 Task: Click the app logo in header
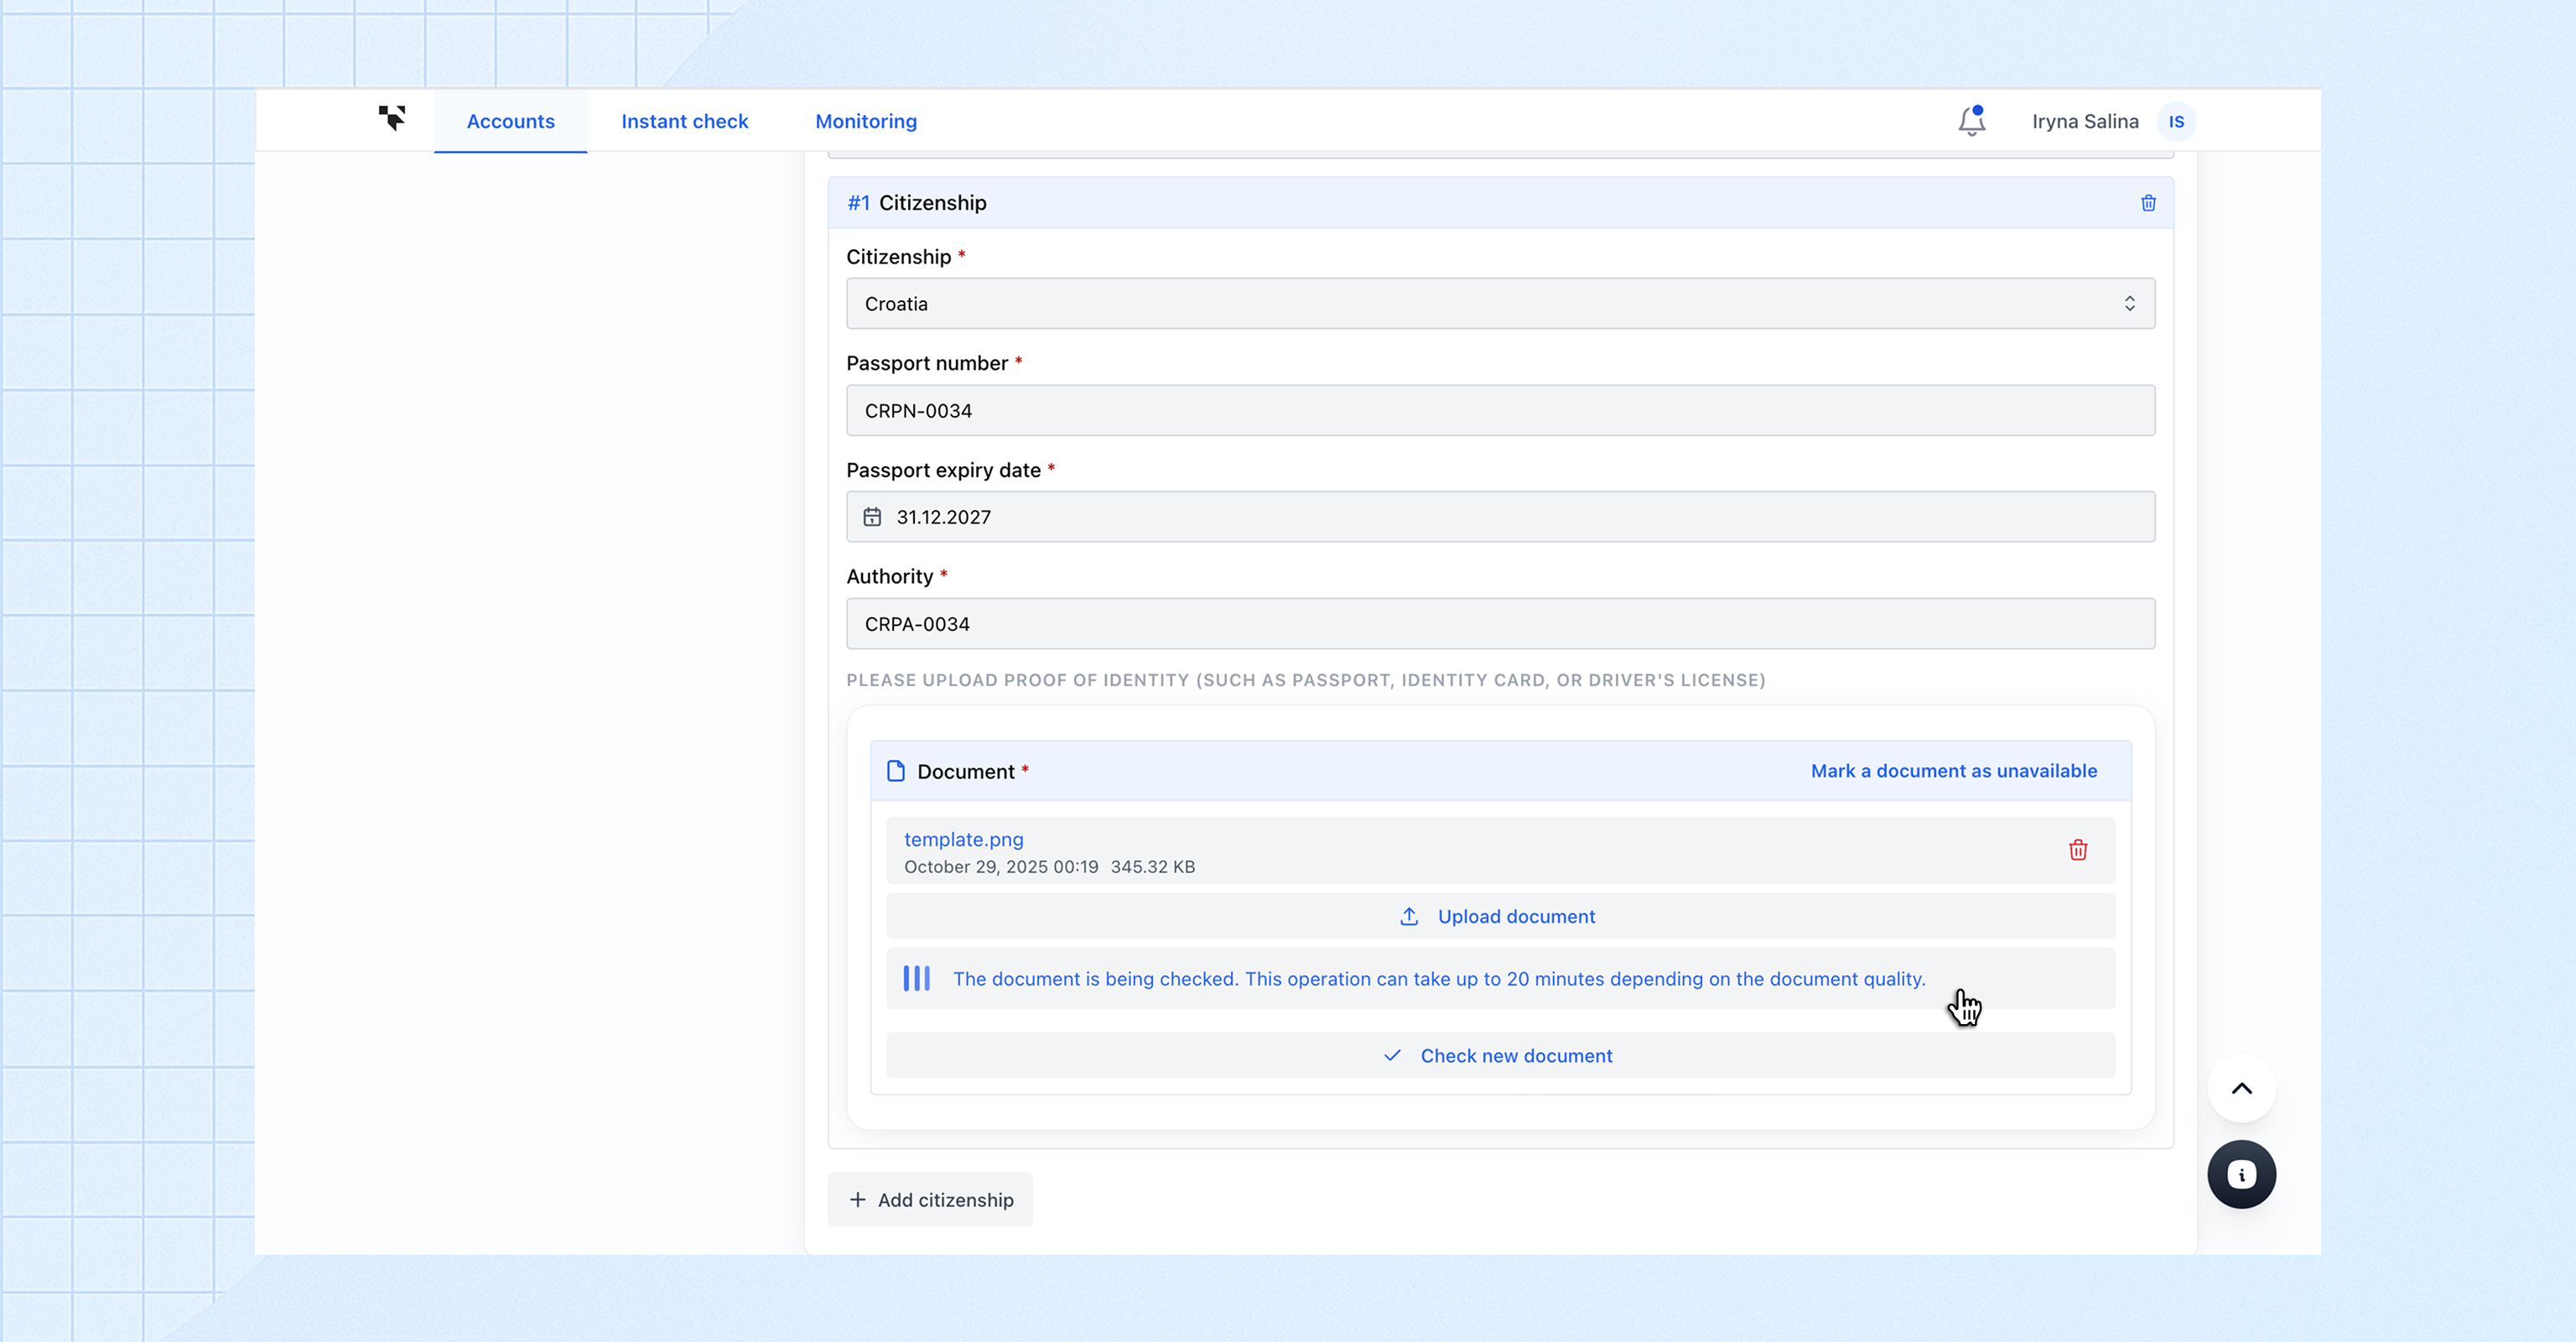(392, 118)
